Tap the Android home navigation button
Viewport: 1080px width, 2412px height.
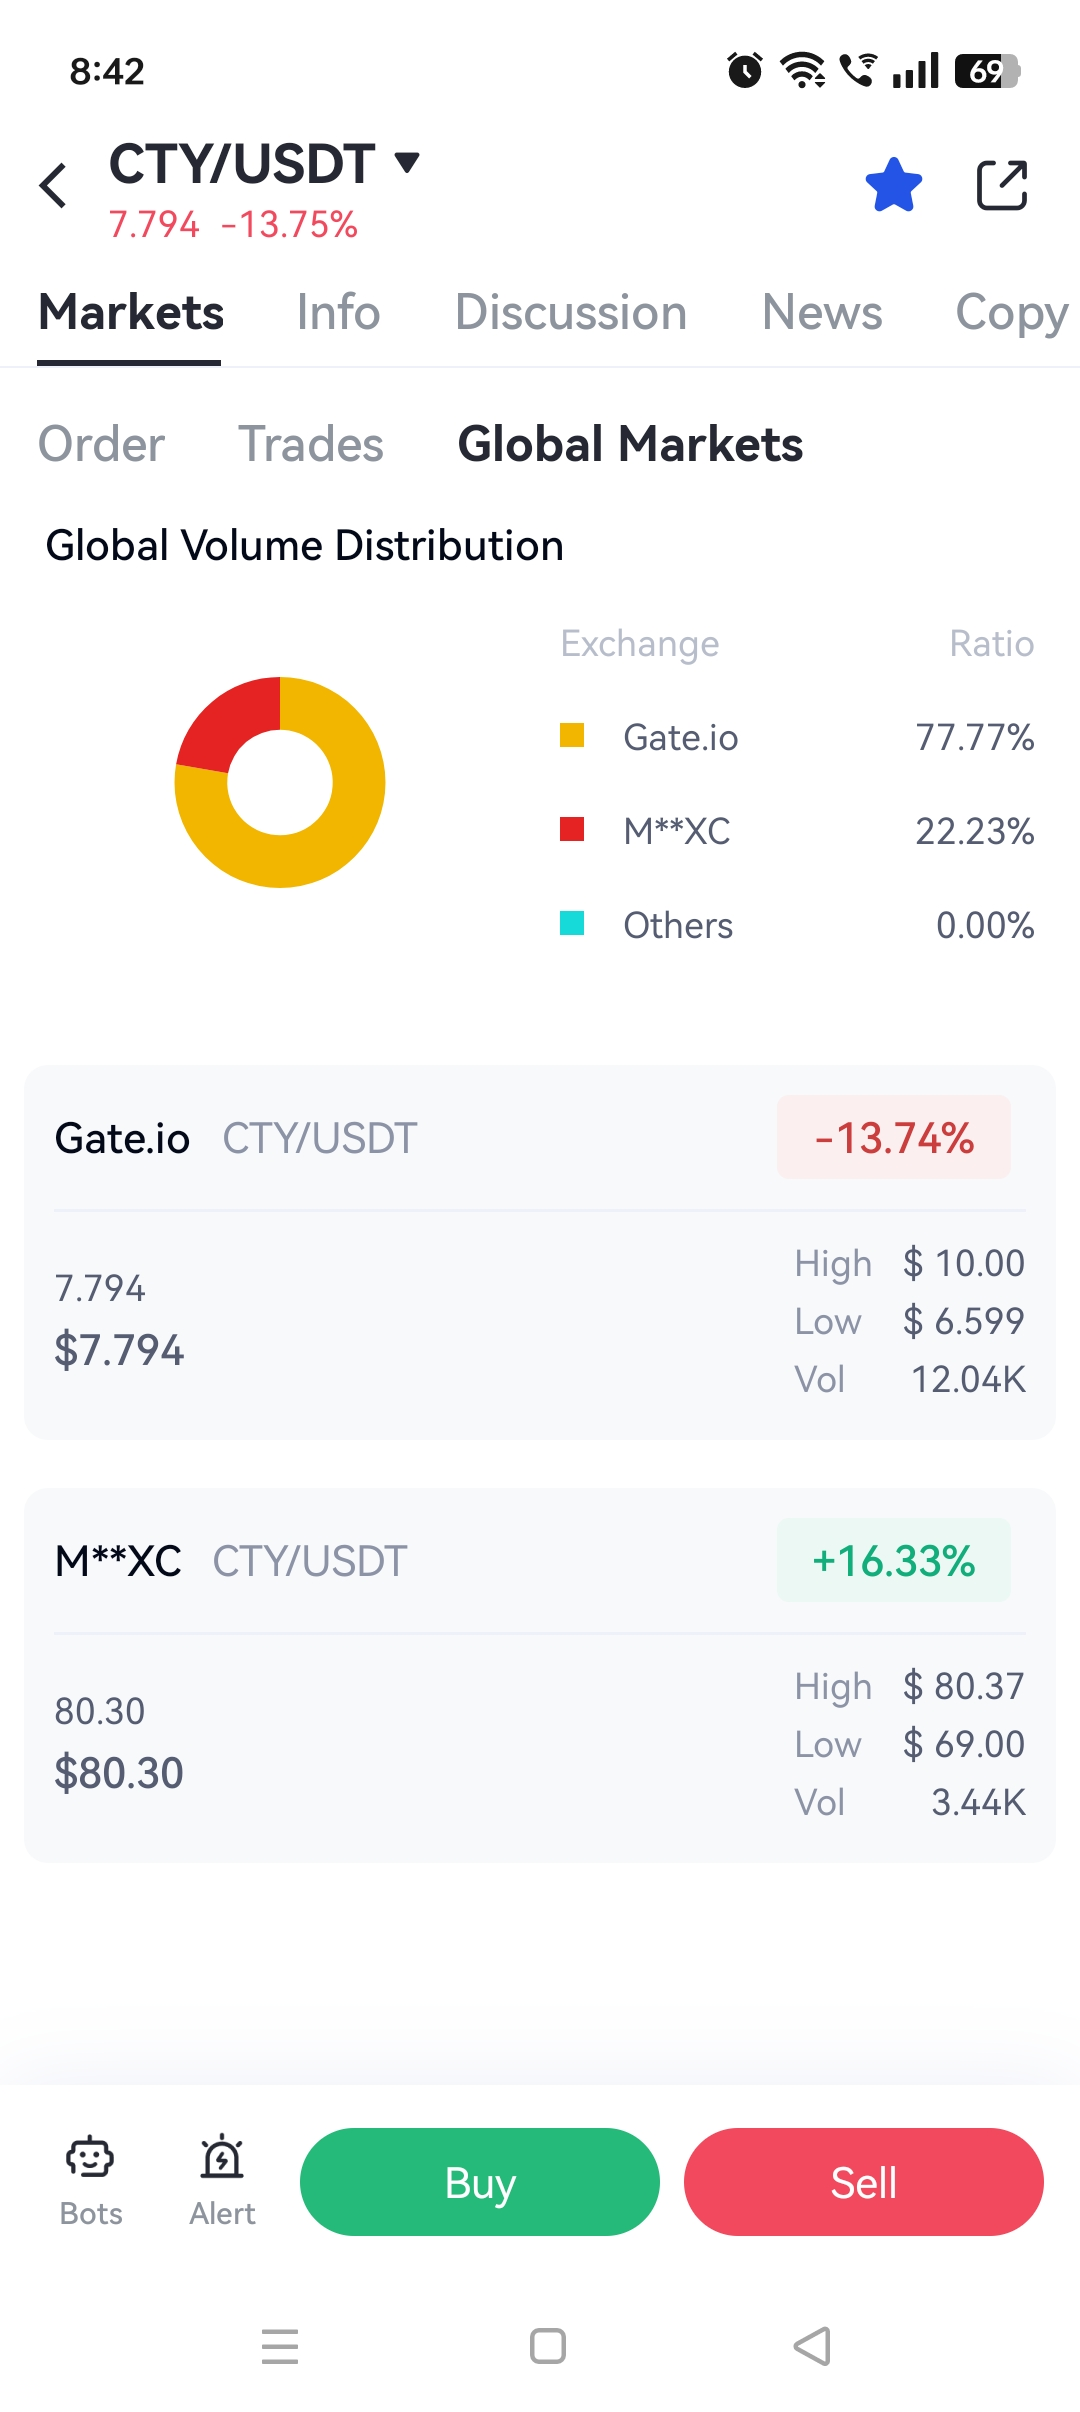[x=547, y=2346]
